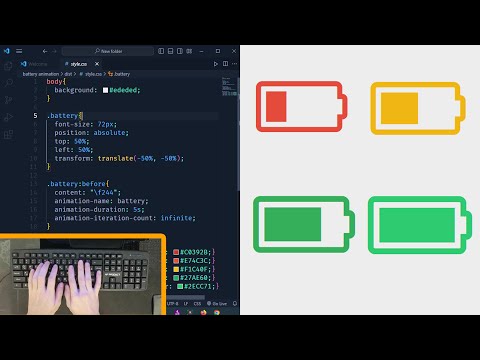The width and height of the screenshot is (480, 360).
Task: Click the content "\f244" line
Action: coord(88,192)
